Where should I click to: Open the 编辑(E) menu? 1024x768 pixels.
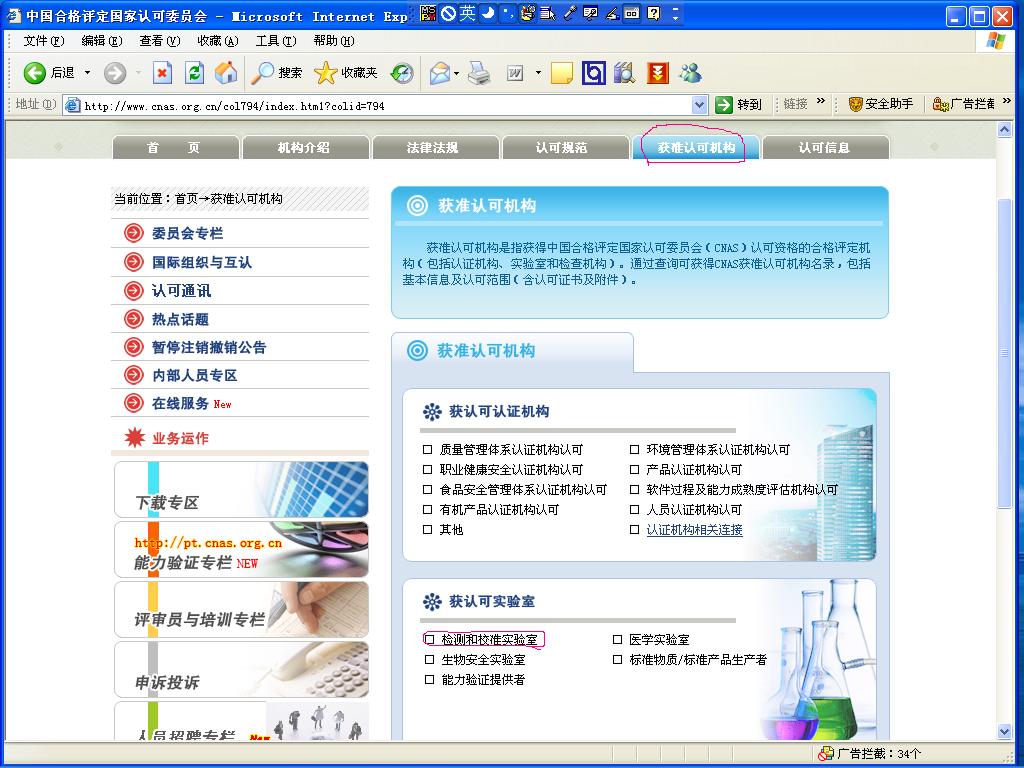click(x=102, y=40)
